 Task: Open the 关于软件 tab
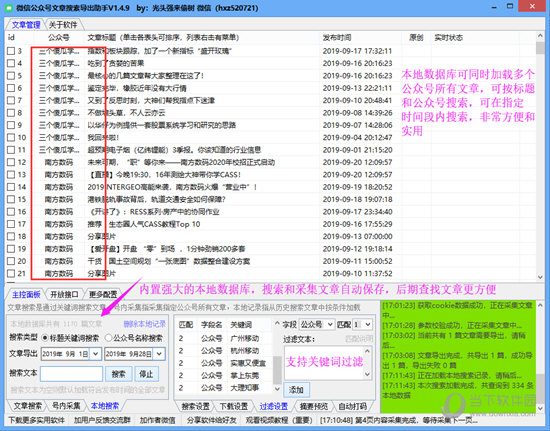pos(63,25)
